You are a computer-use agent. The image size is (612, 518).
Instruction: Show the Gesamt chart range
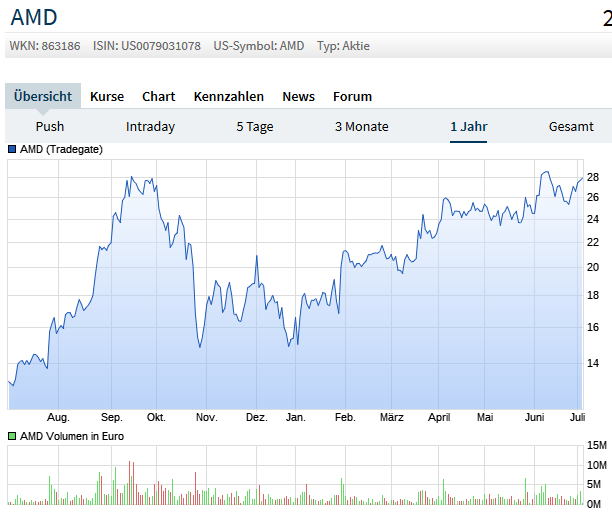tap(571, 126)
